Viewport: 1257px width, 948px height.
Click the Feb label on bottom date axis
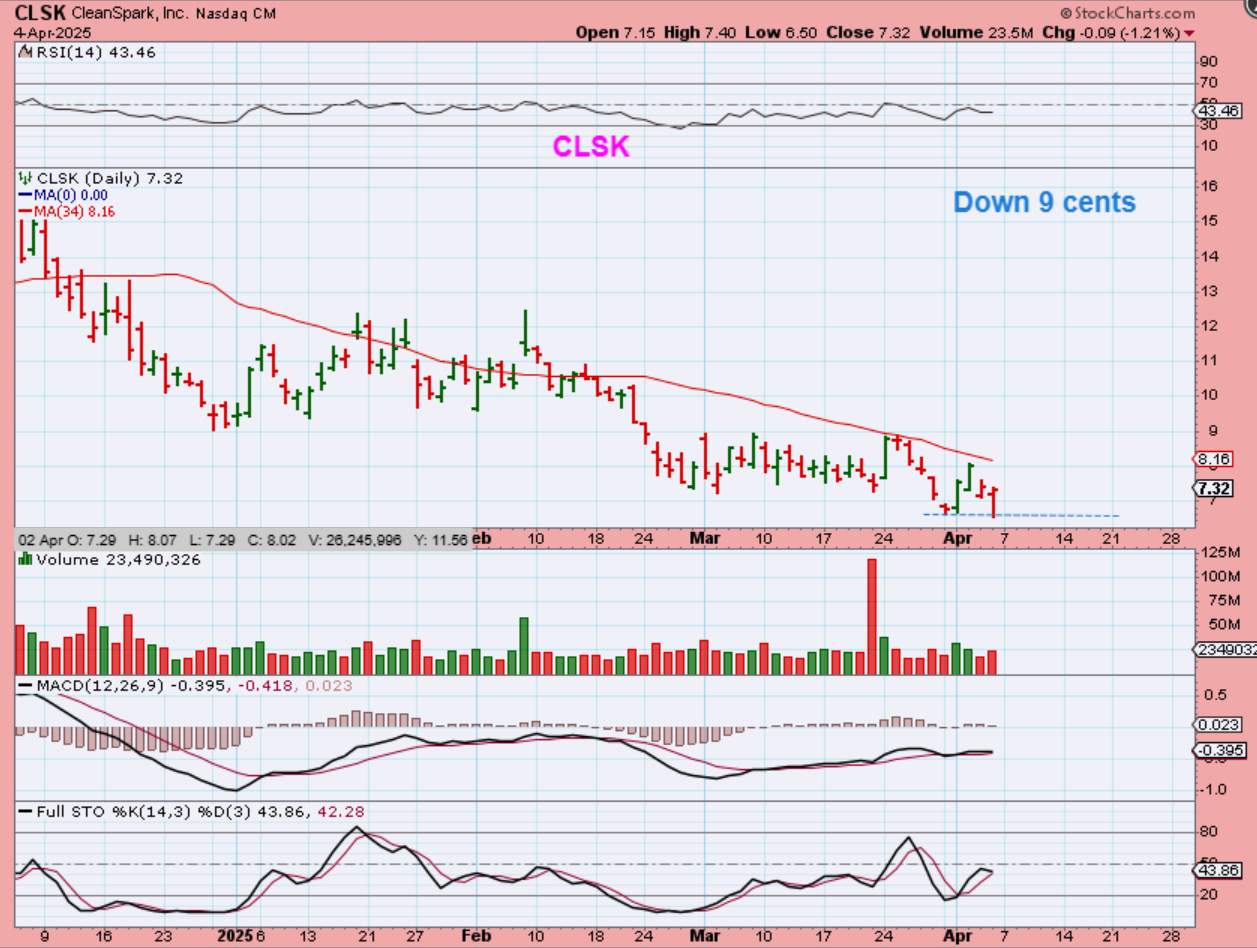click(478, 934)
